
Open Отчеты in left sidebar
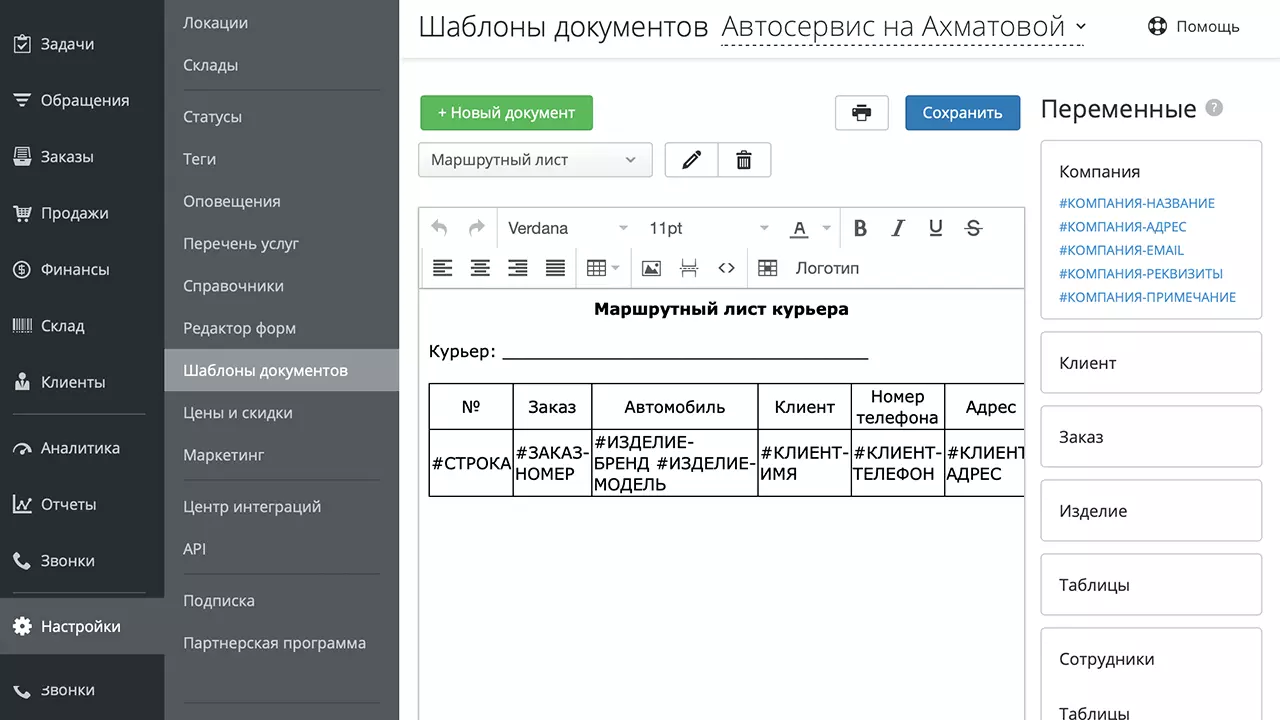click(x=82, y=504)
